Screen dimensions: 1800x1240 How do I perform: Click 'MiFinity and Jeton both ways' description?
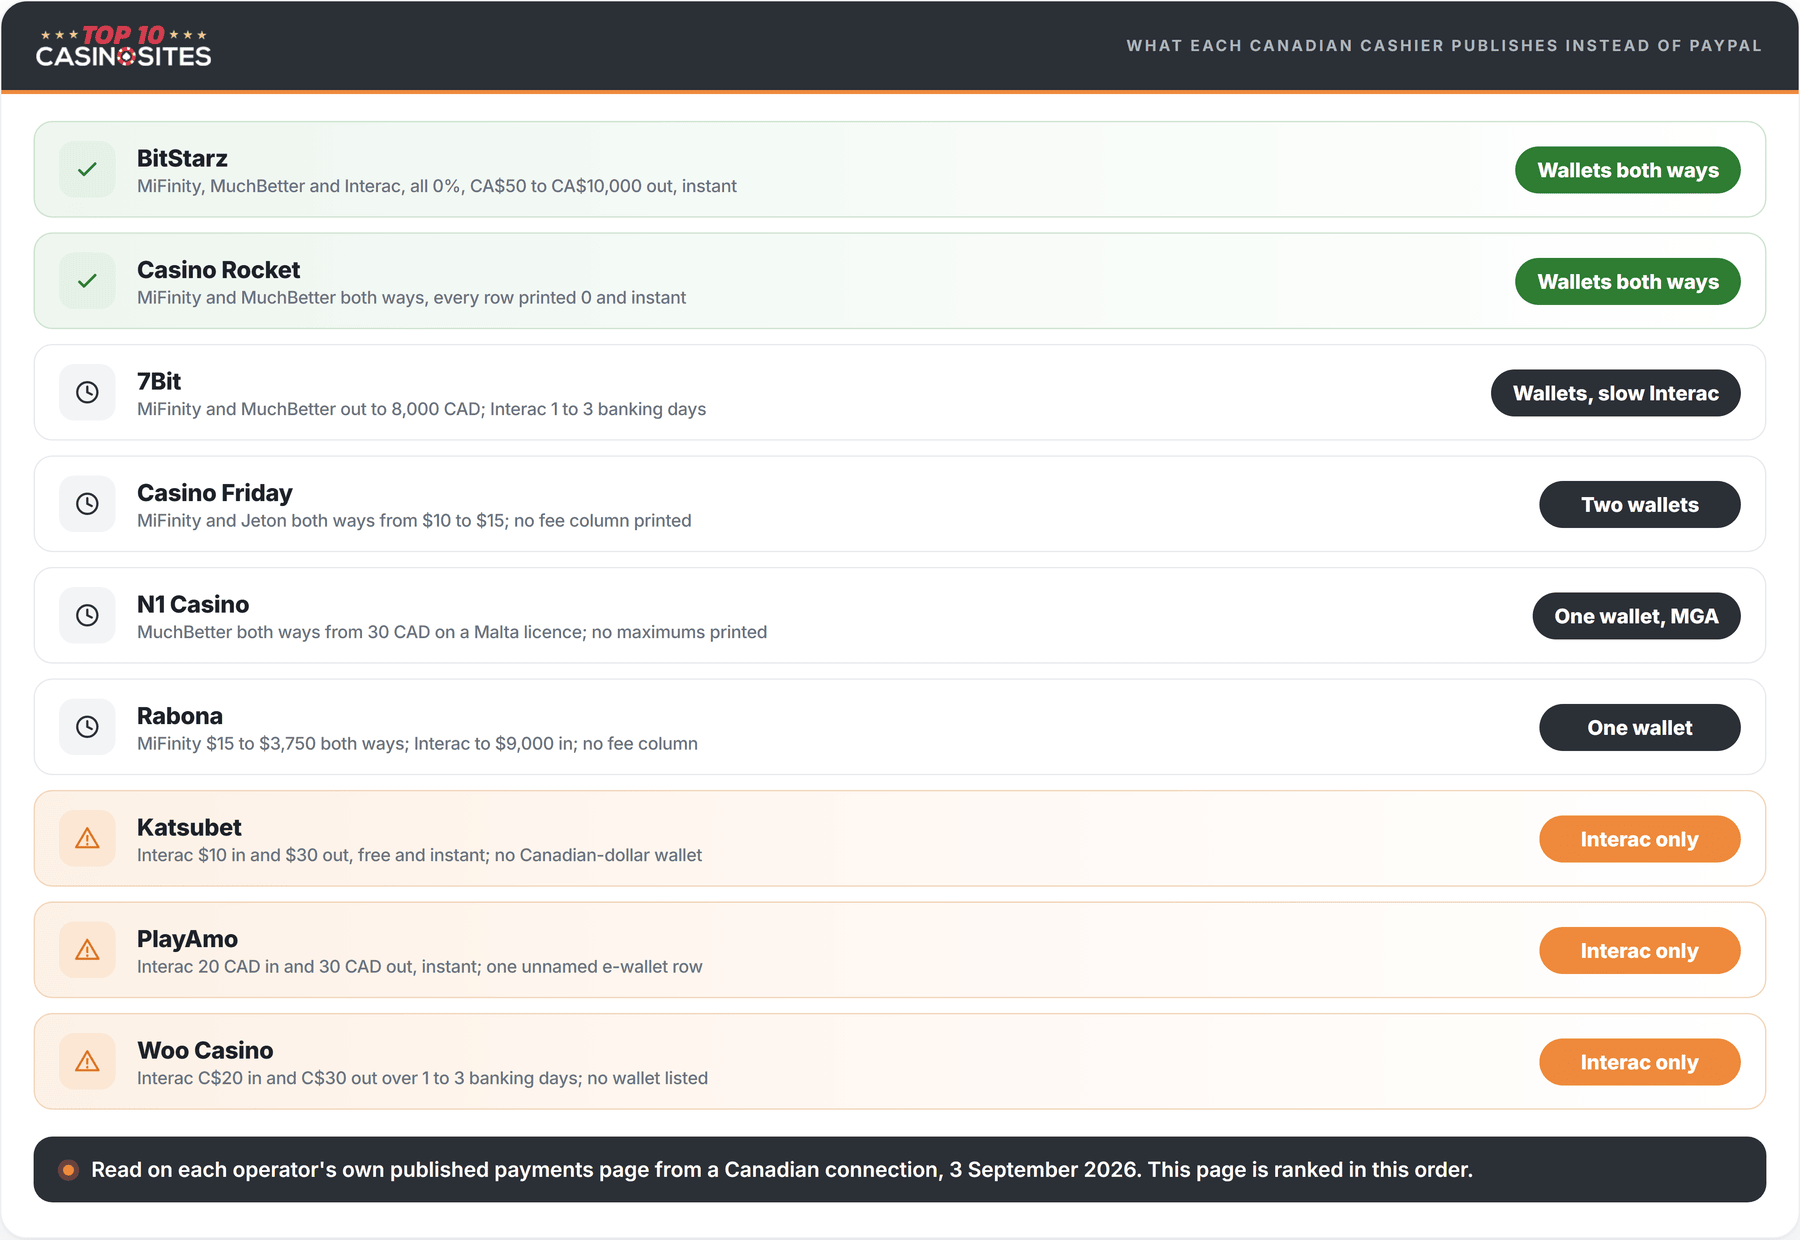point(414,521)
